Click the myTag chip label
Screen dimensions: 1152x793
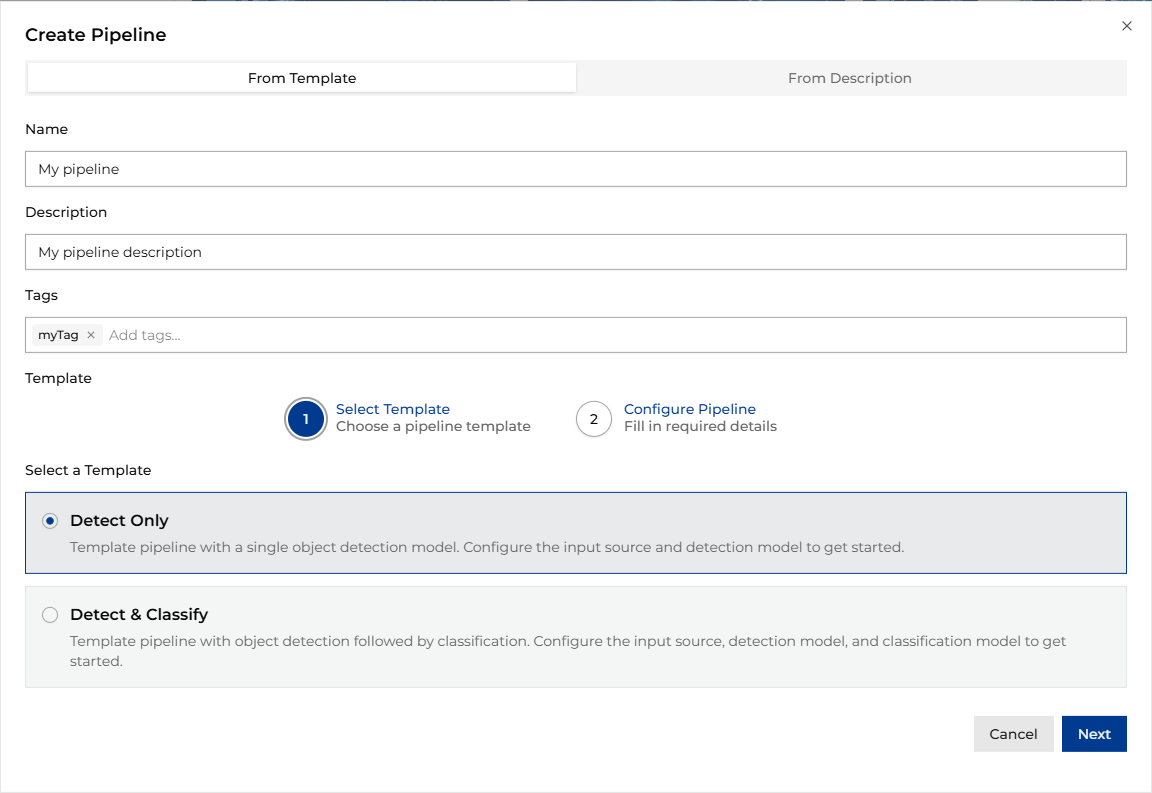coord(58,335)
